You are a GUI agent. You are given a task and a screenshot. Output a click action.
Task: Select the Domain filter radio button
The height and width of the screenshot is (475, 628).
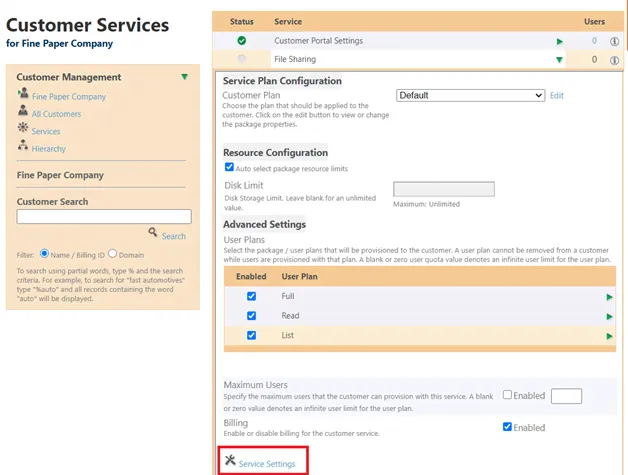(x=112, y=254)
